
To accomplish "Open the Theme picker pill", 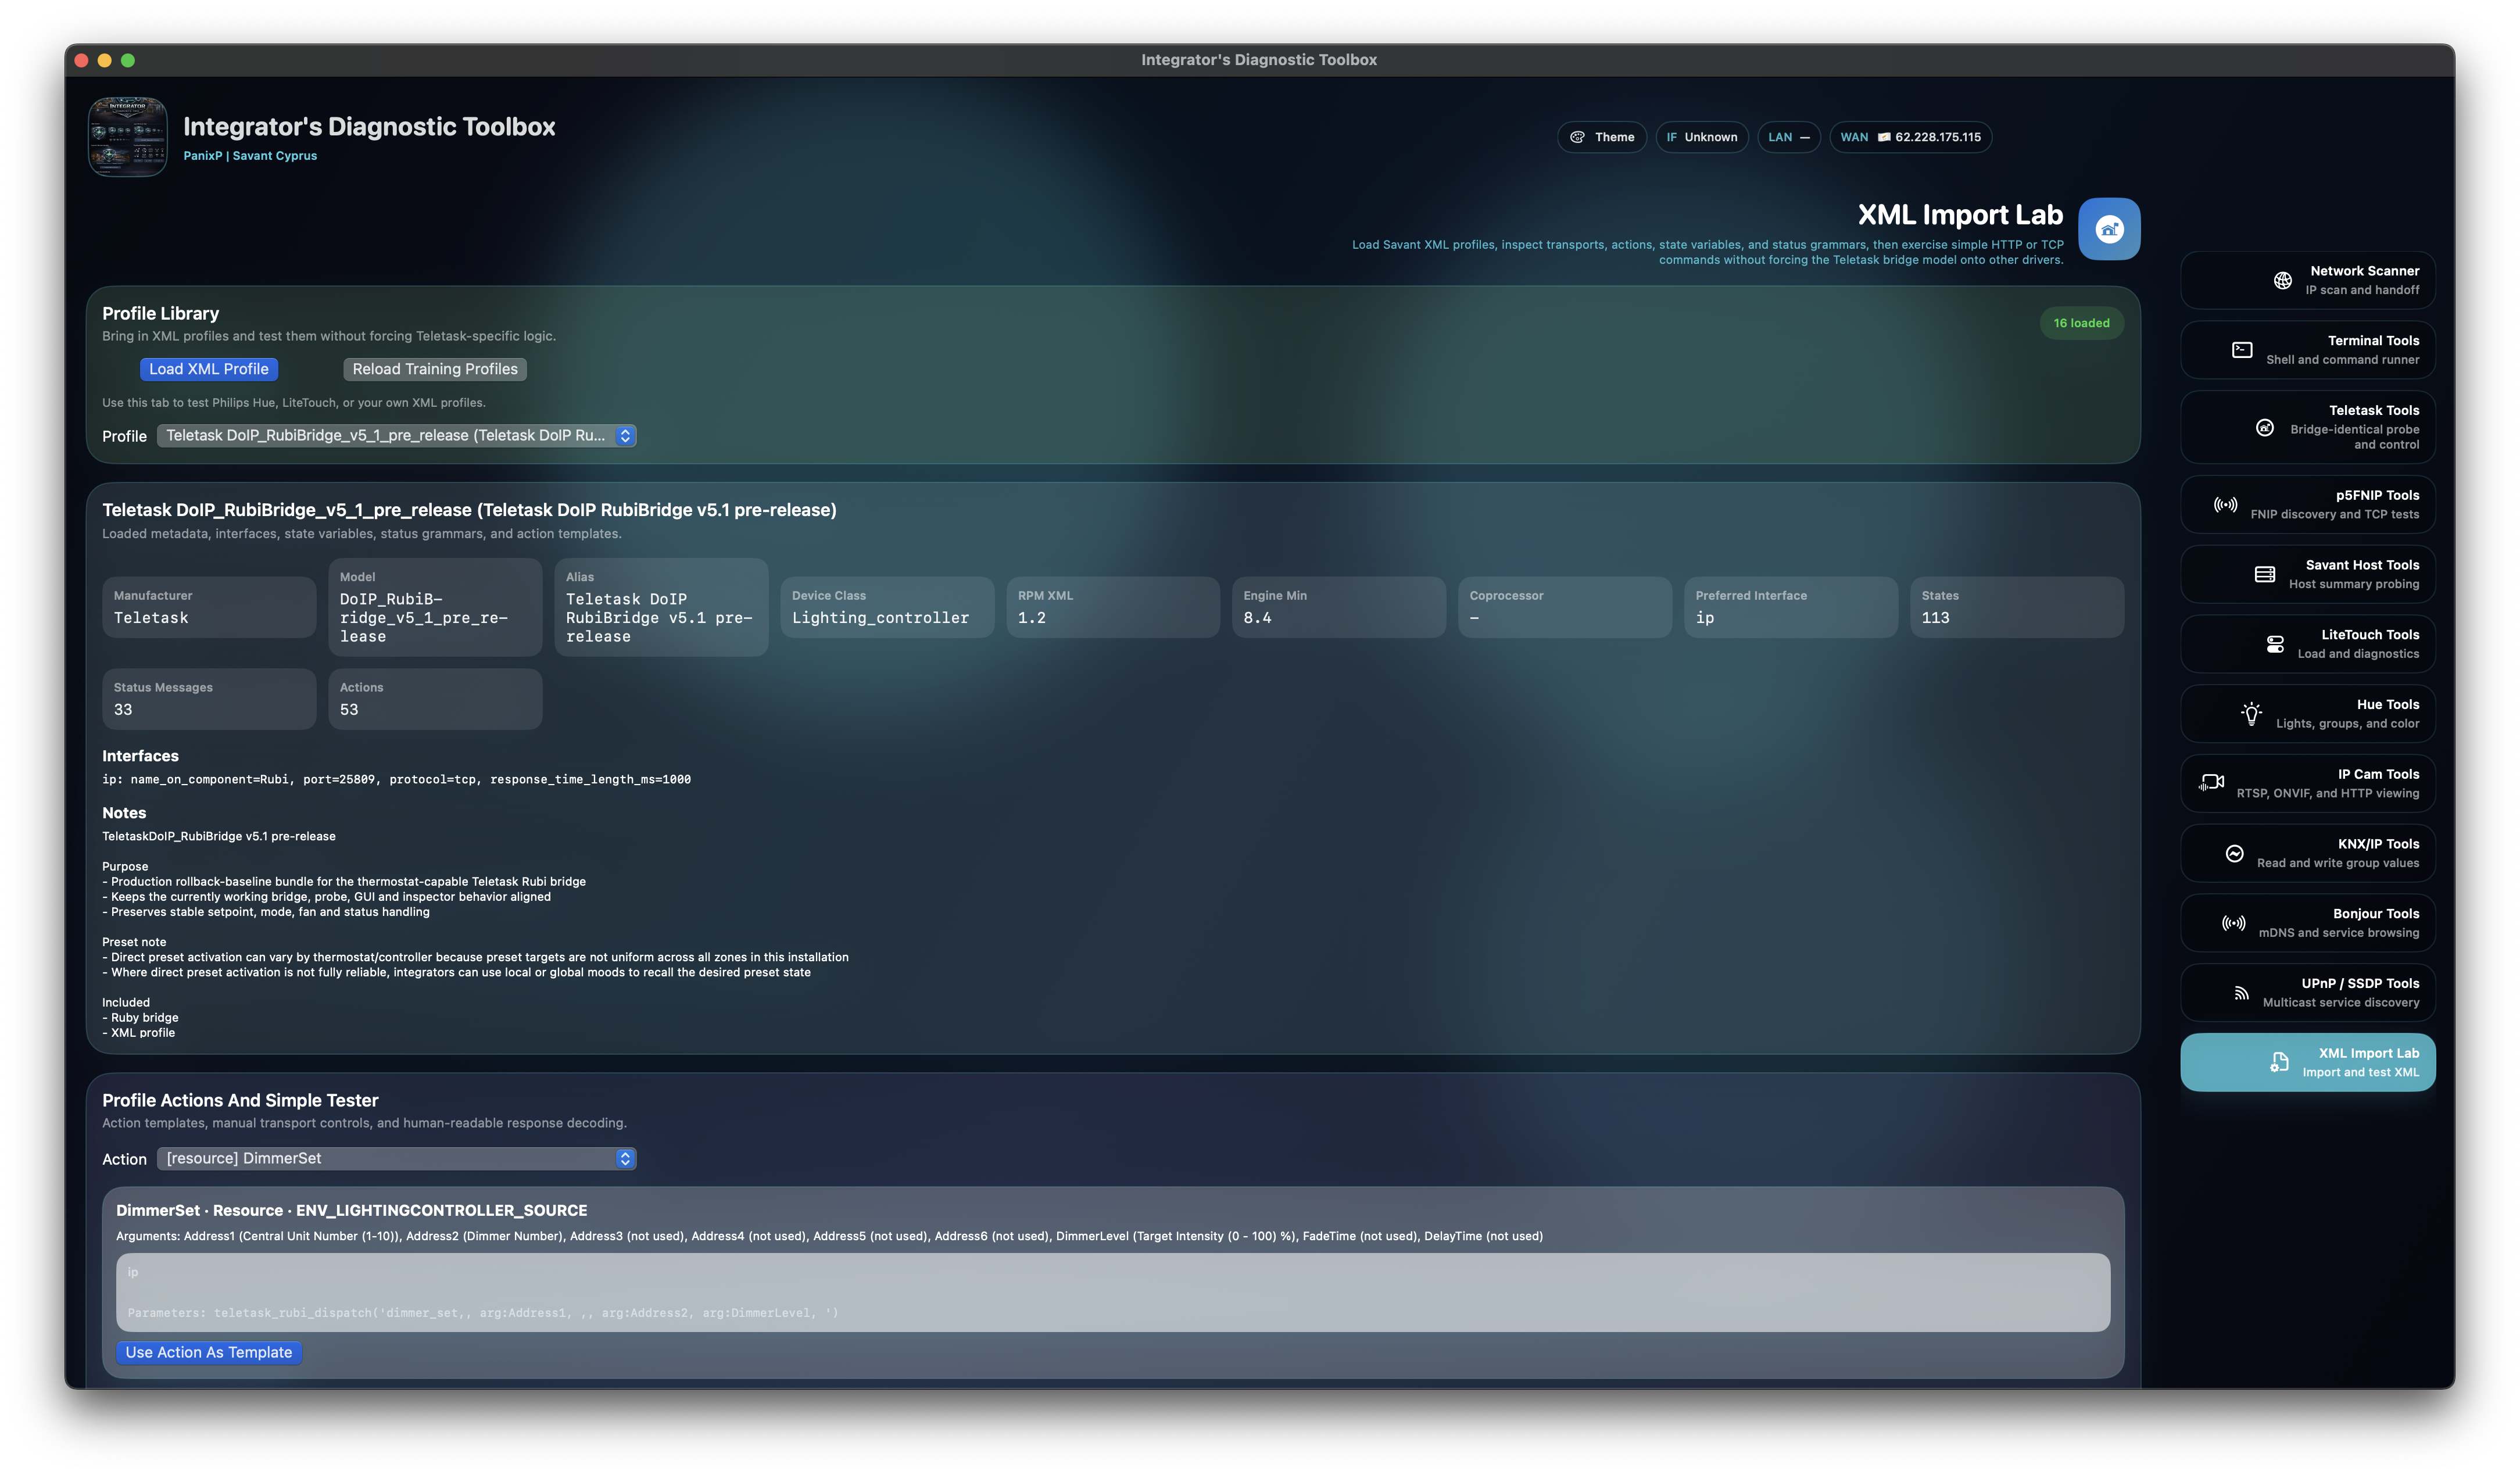I will tap(1602, 138).
